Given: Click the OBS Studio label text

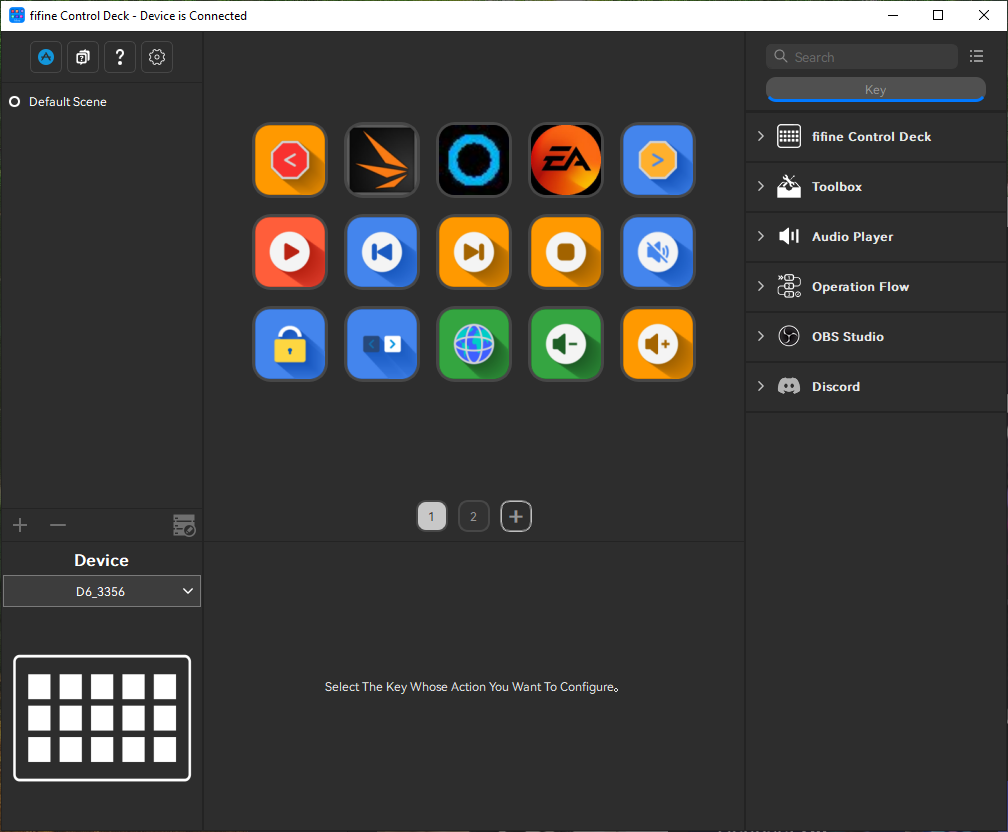Looking at the screenshot, I should click(847, 336).
